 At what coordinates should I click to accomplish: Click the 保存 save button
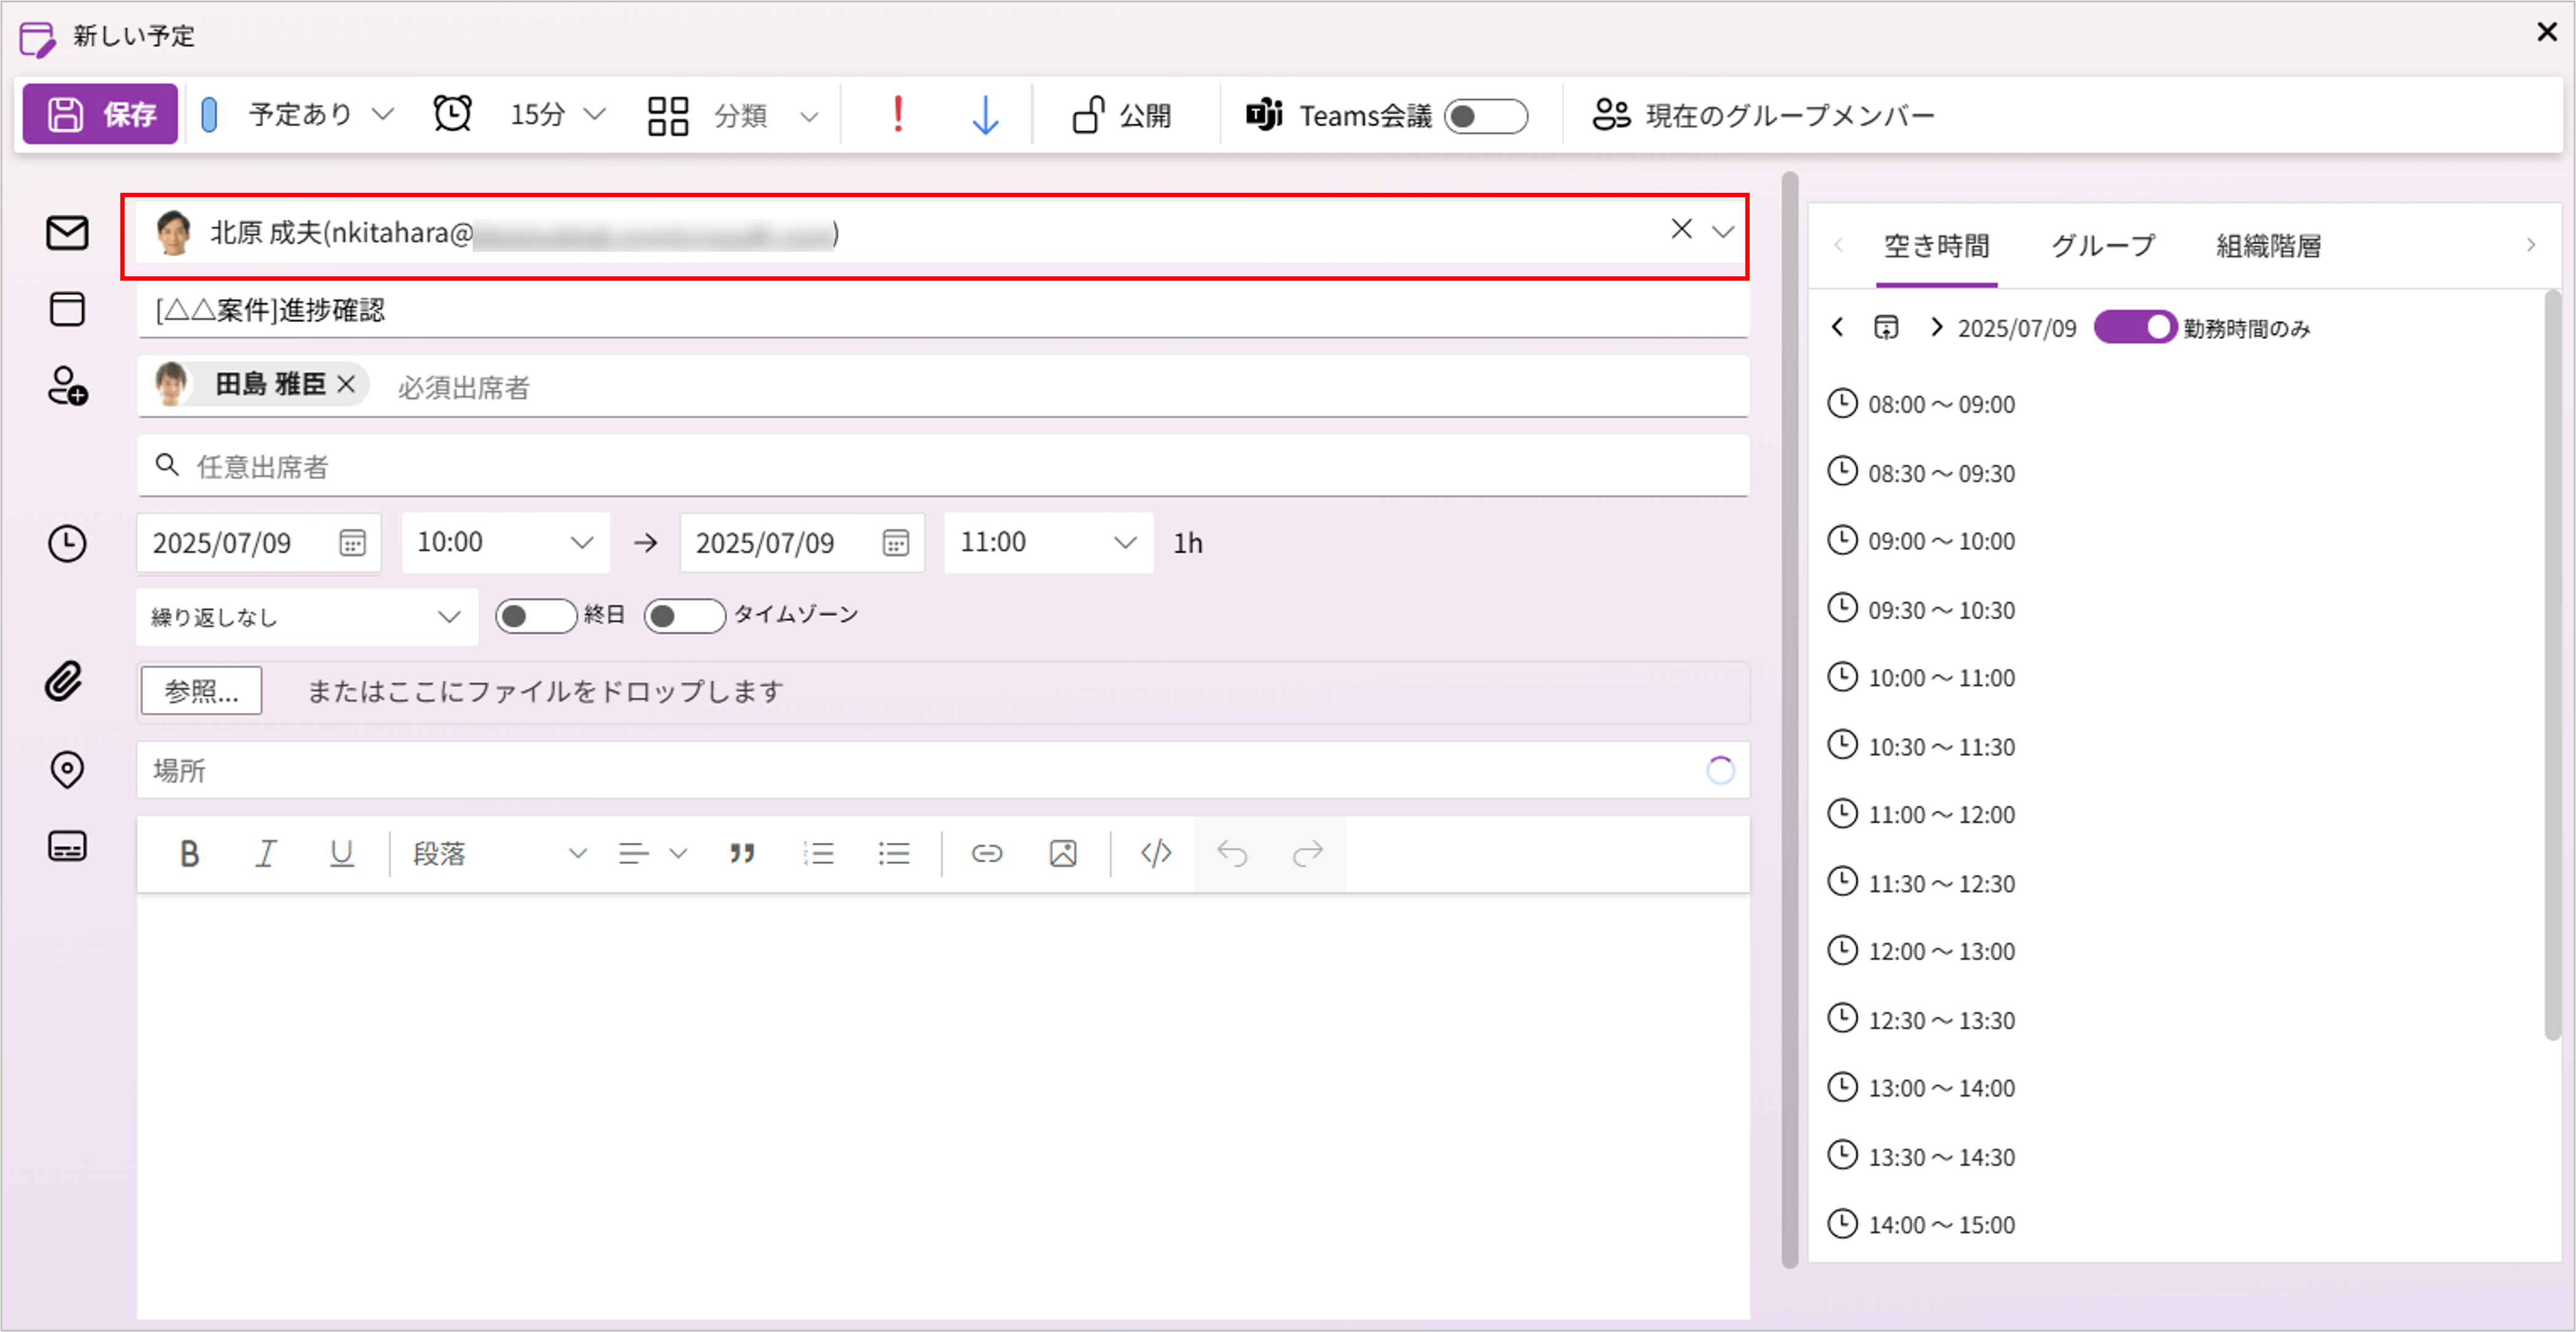click(100, 114)
